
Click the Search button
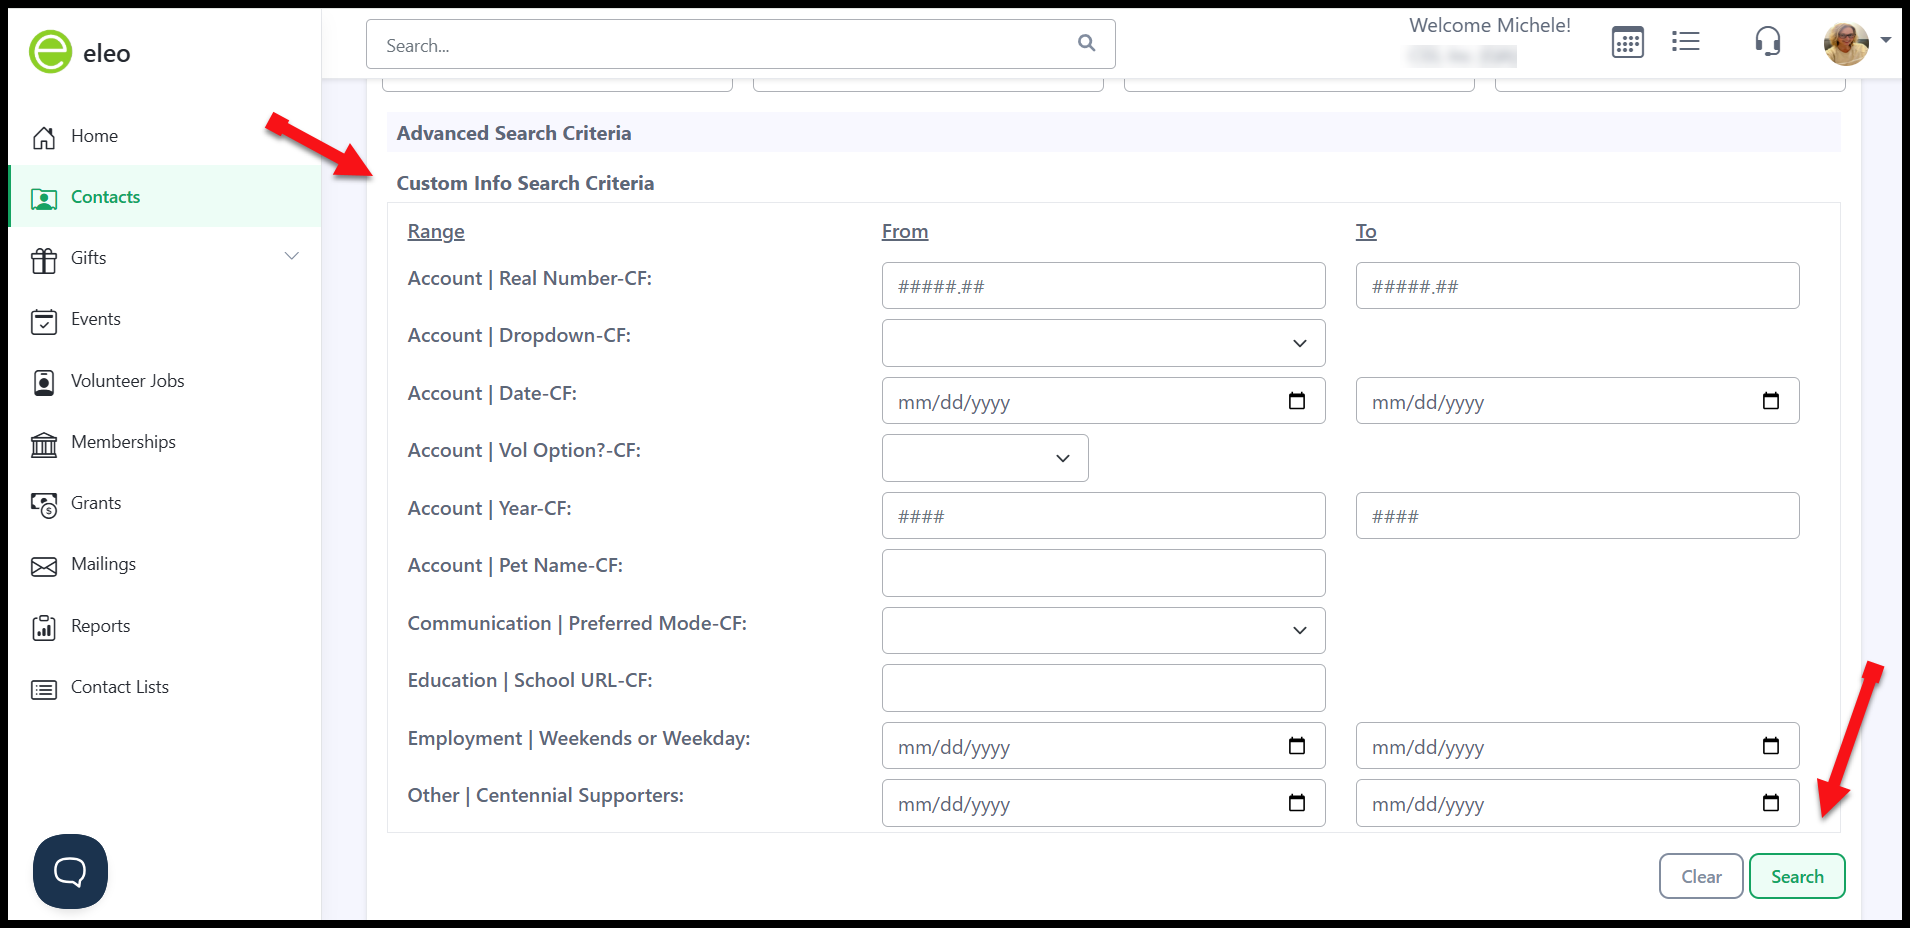tap(1797, 876)
